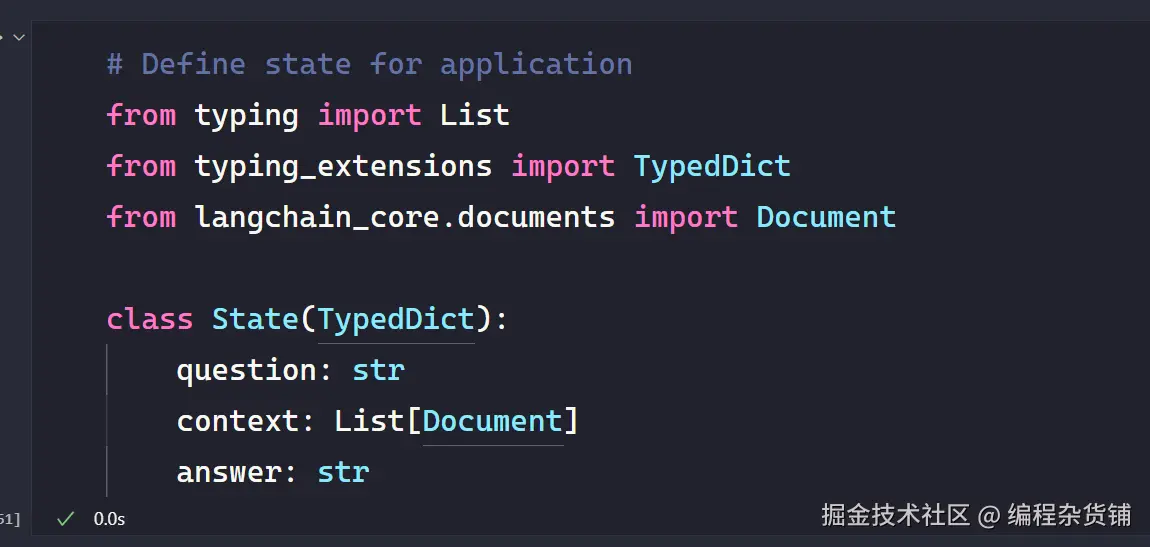Click the "typing_extensions" module name
The image size is (1150, 547).
343,166
